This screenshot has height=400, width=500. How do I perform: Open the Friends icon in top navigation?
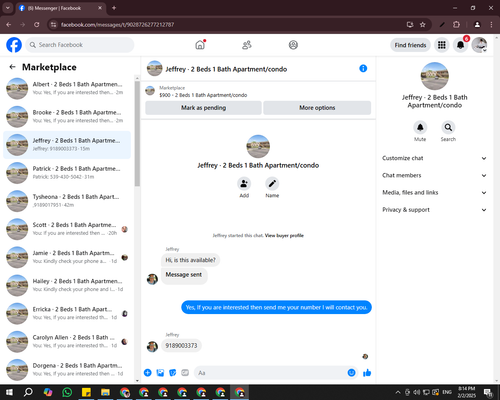247,45
